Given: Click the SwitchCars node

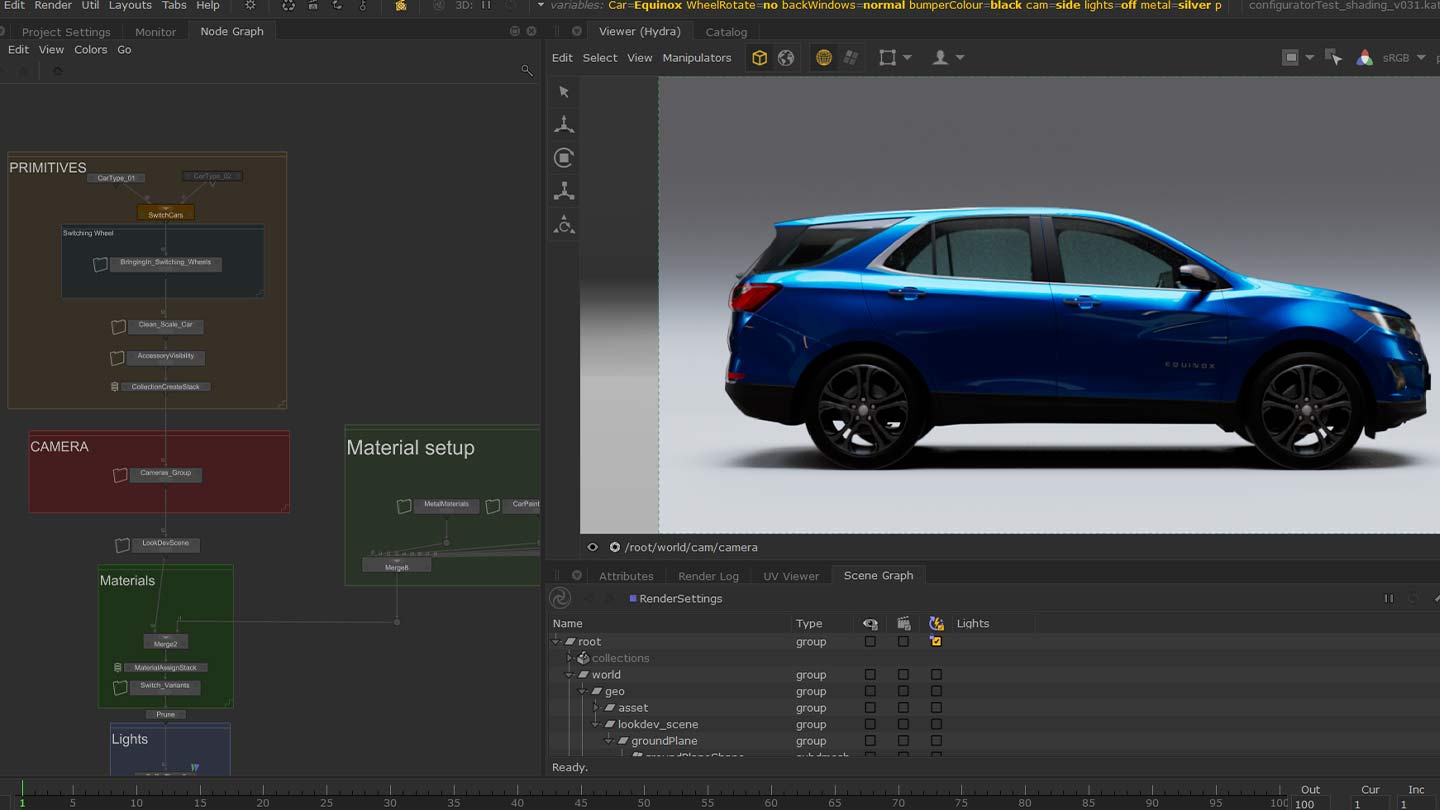Looking at the screenshot, I should (x=166, y=214).
